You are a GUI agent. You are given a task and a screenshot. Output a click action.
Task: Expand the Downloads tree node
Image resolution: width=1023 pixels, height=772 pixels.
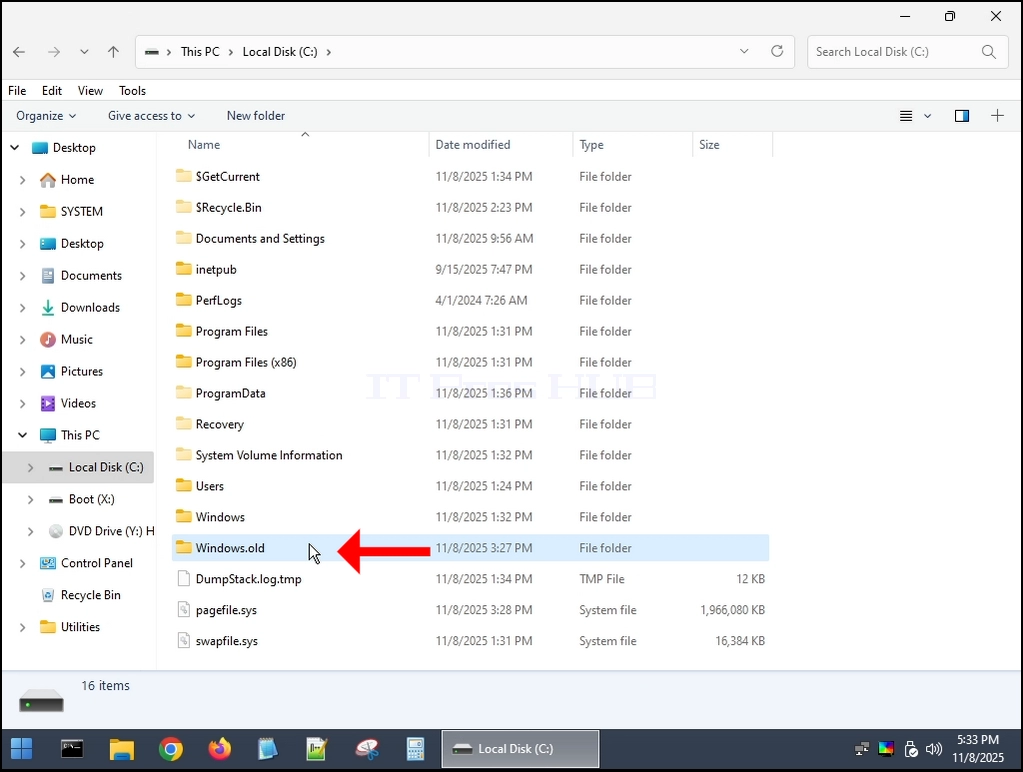[22, 308]
